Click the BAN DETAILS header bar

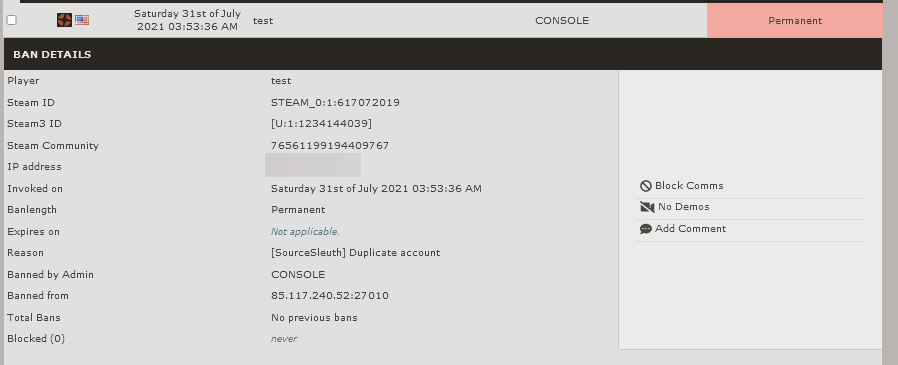coord(443,54)
